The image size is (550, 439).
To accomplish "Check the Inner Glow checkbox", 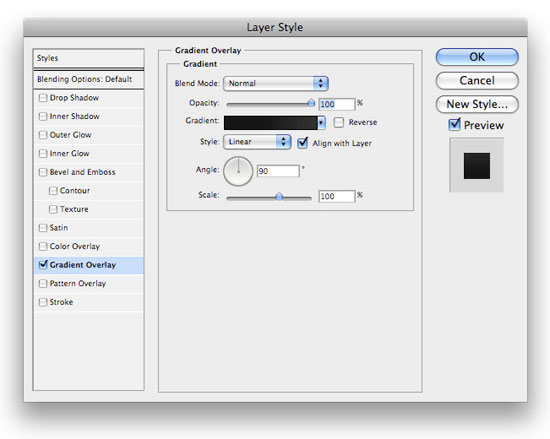I will (x=43, y=153).
